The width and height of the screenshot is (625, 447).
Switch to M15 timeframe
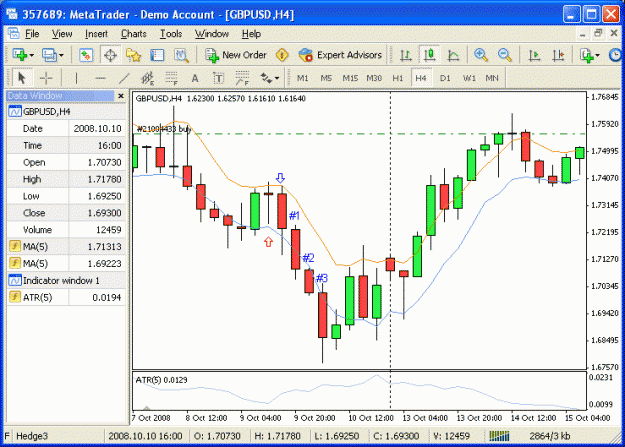350,78
